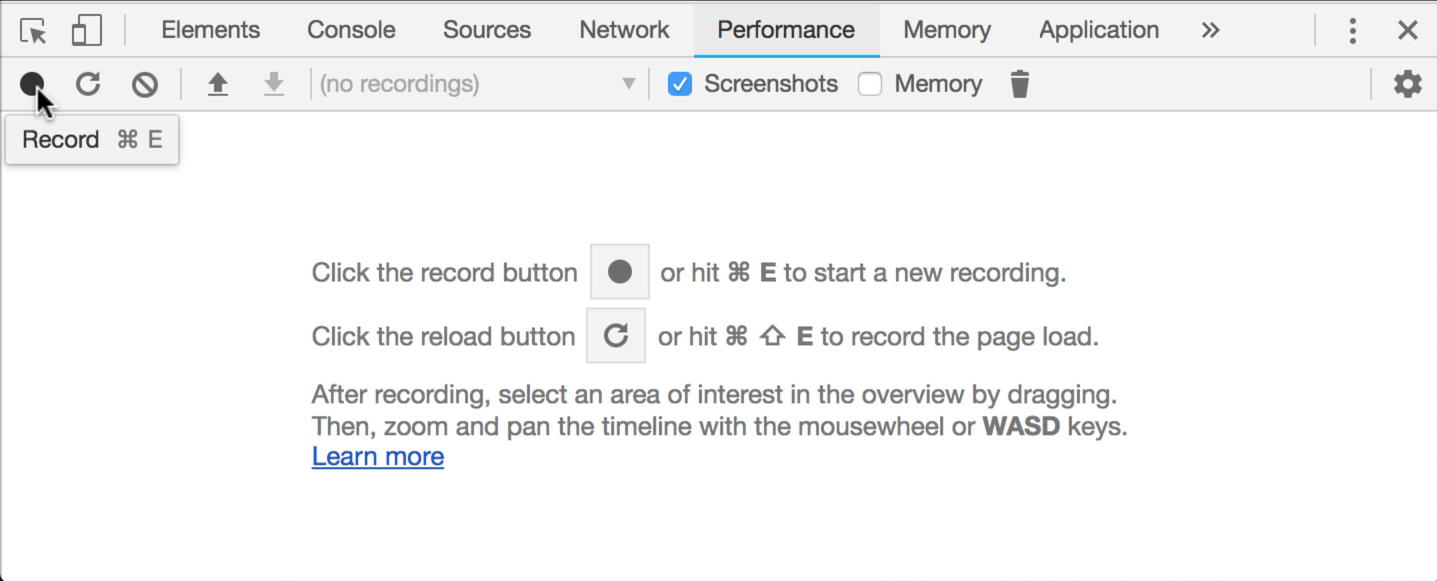Open the DevTools customize menu

point(1351,29)
